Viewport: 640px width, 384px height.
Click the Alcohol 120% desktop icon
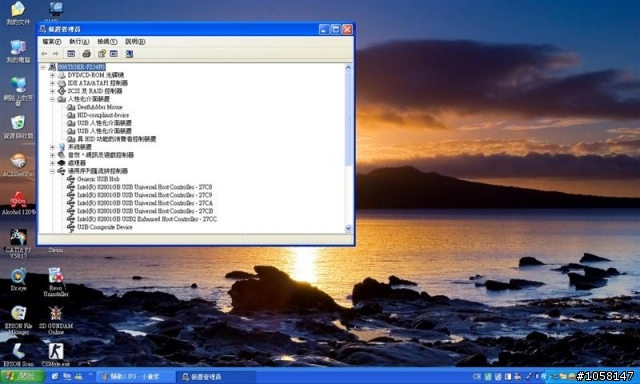[18, 204]
